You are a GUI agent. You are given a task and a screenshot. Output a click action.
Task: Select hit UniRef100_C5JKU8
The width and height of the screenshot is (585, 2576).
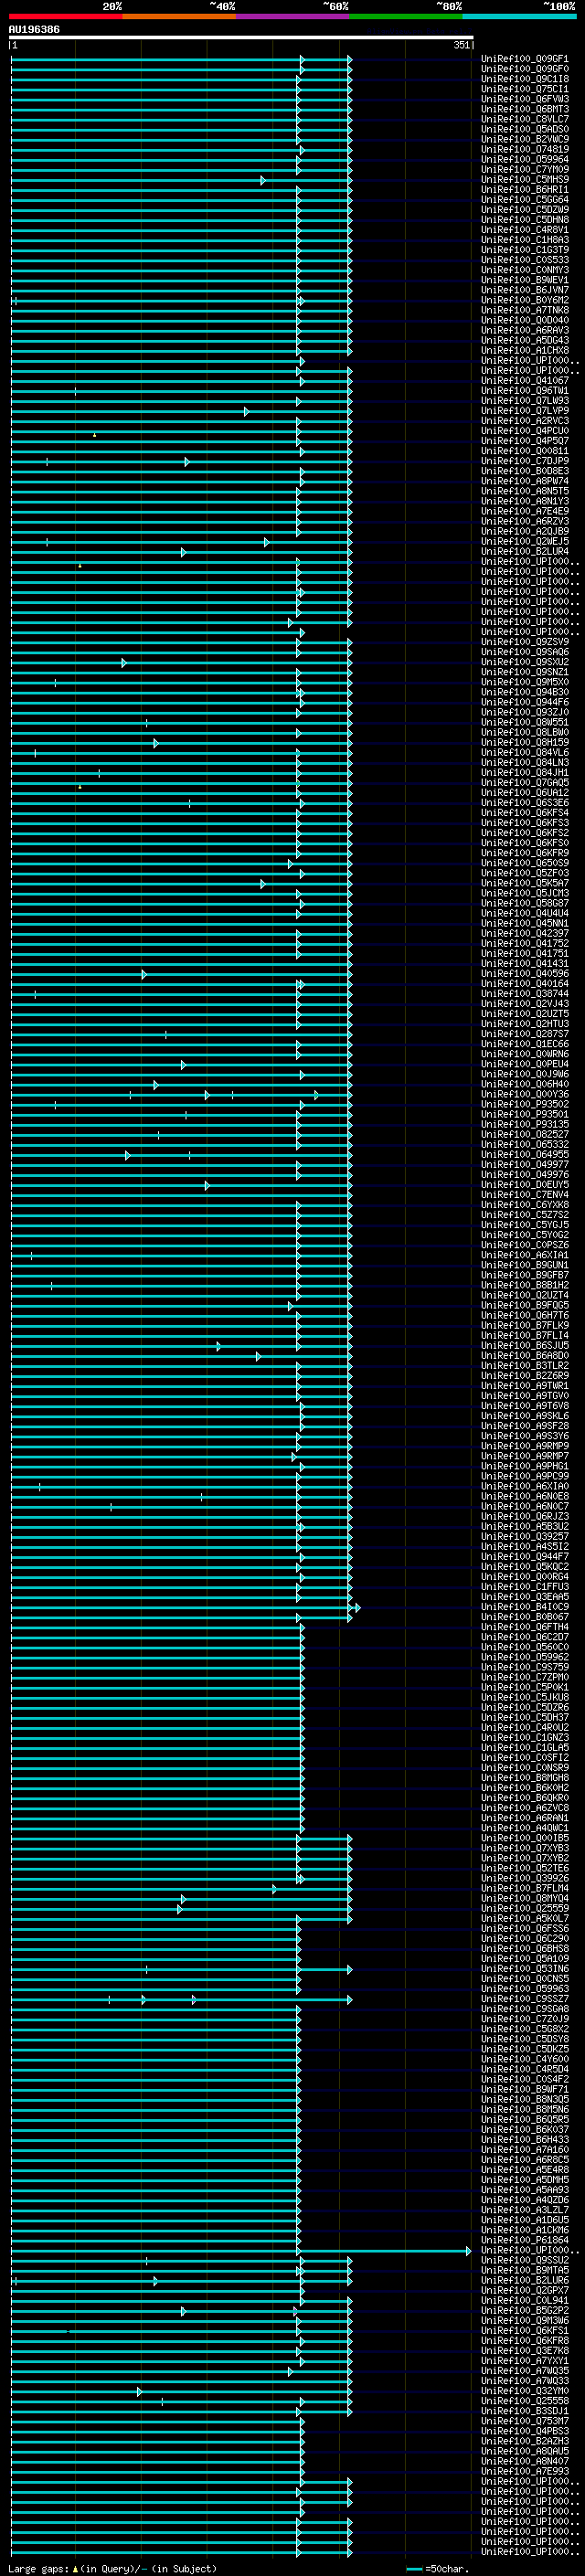coord(525,1697)
